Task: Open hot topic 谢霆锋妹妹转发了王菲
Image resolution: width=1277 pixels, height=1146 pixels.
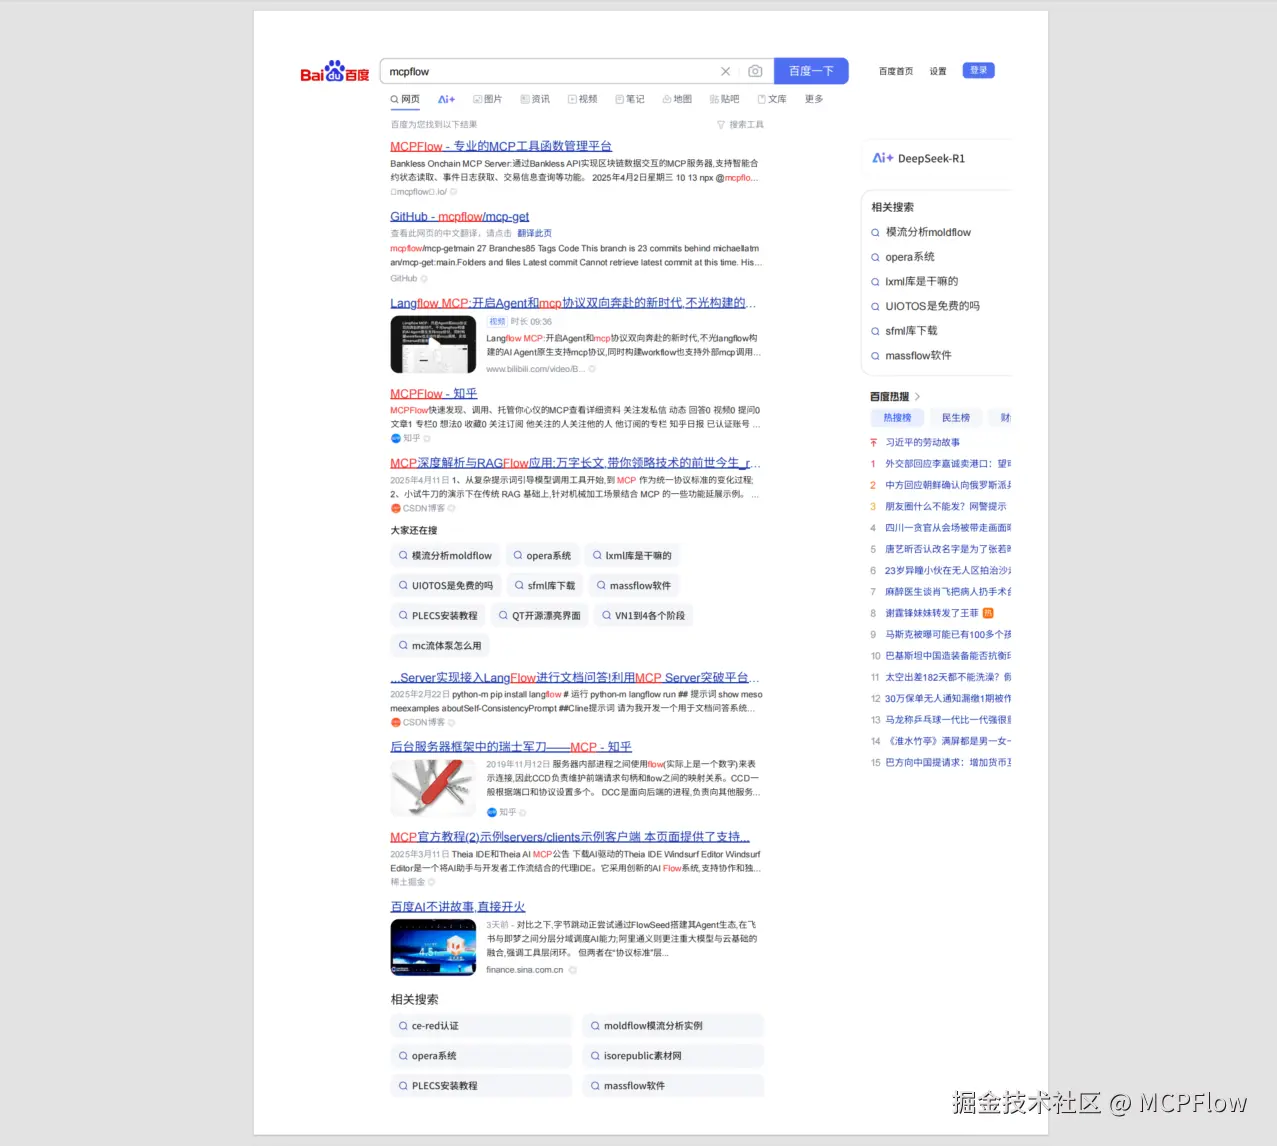Action: 932,613
